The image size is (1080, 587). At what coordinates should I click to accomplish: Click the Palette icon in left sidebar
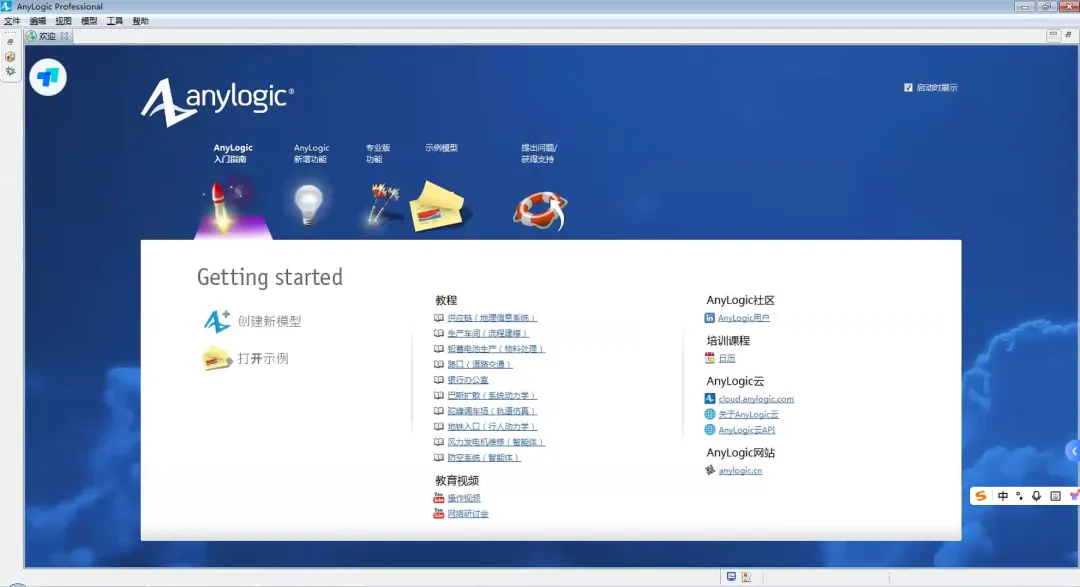point(10,57)
